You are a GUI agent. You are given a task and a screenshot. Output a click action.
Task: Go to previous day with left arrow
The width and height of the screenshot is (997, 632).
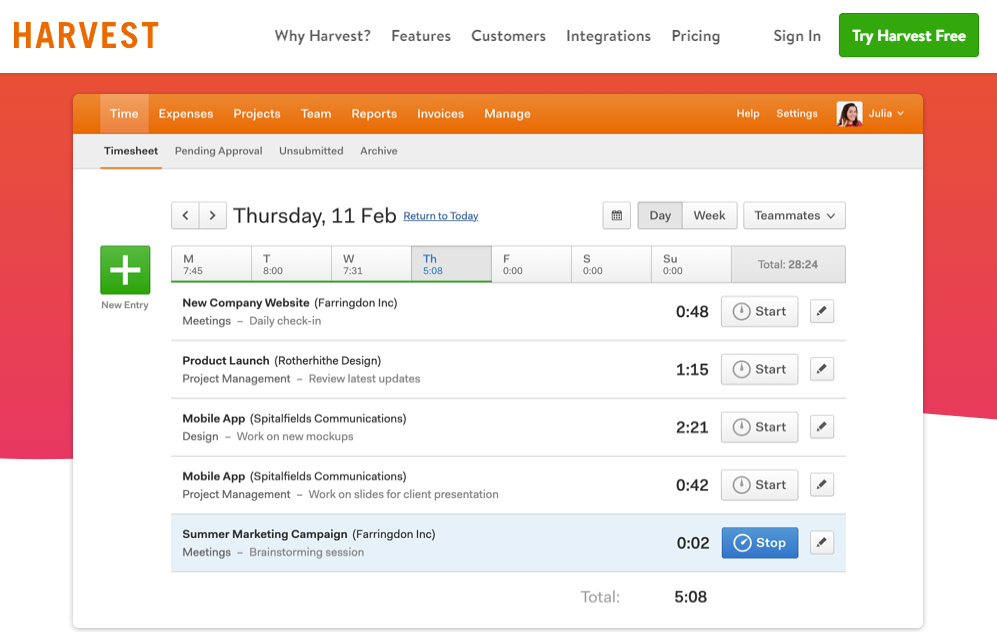185,216
